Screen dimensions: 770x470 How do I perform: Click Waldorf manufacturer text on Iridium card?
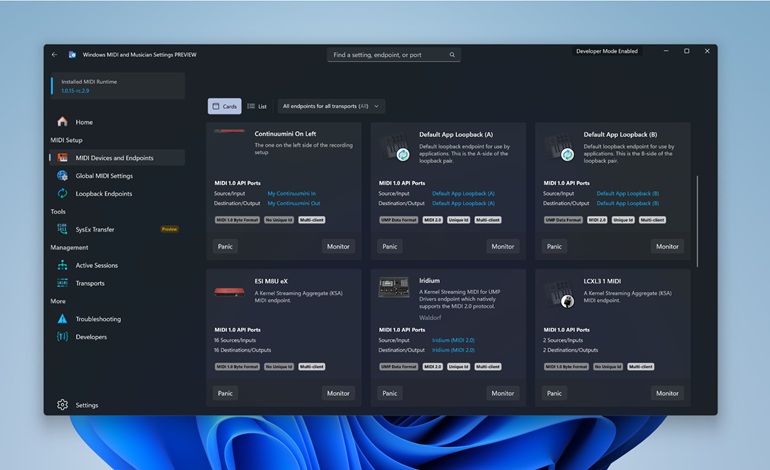[430, 318]
